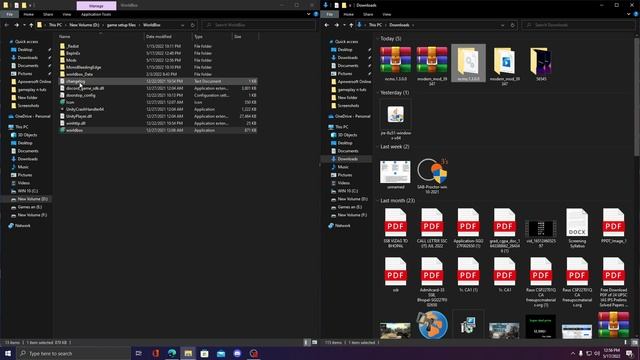Image resolution: width=640 pixels, height=360 pixels.
Task: Select the ncms_1.3.0.0 WinRAR archive in Downloads
Action: coord(396,63)
